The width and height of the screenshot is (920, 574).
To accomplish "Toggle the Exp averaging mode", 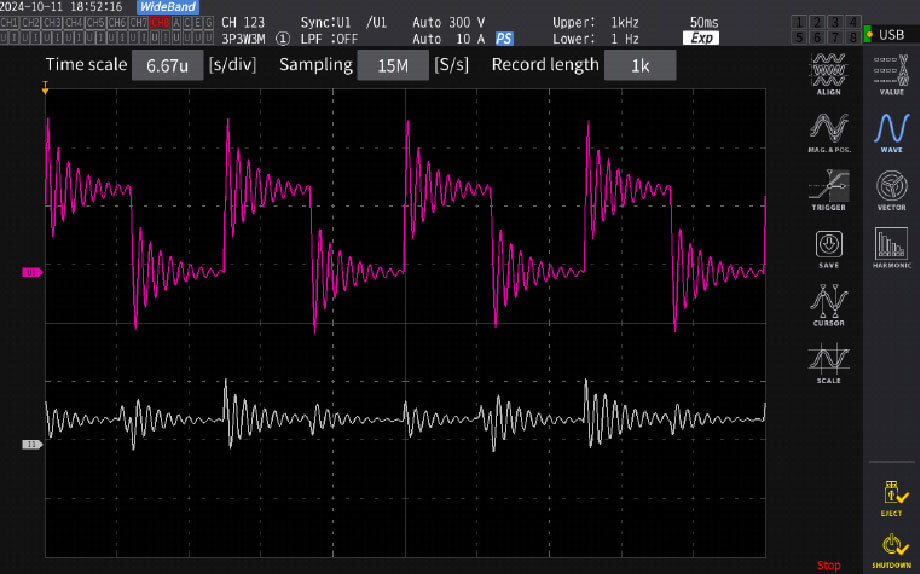I will tap(701, 38).
